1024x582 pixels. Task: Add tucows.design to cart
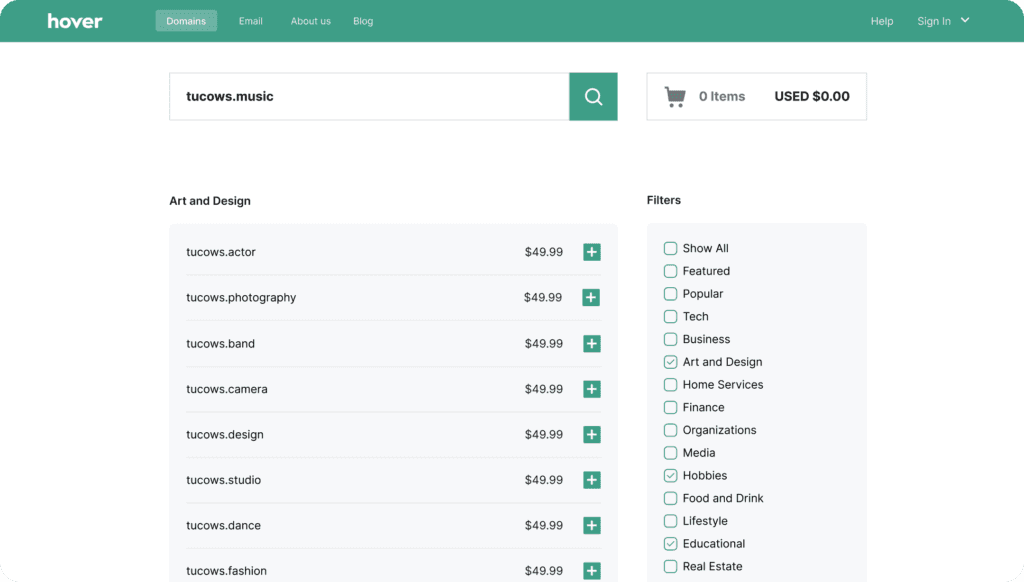[x=592, y=434]
